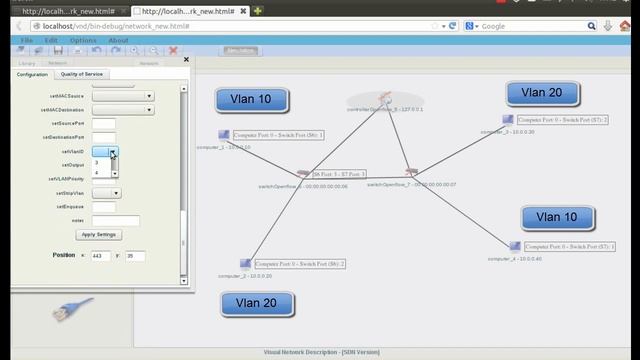Click the setDestinationPort input field

click(x=104, y=137)
